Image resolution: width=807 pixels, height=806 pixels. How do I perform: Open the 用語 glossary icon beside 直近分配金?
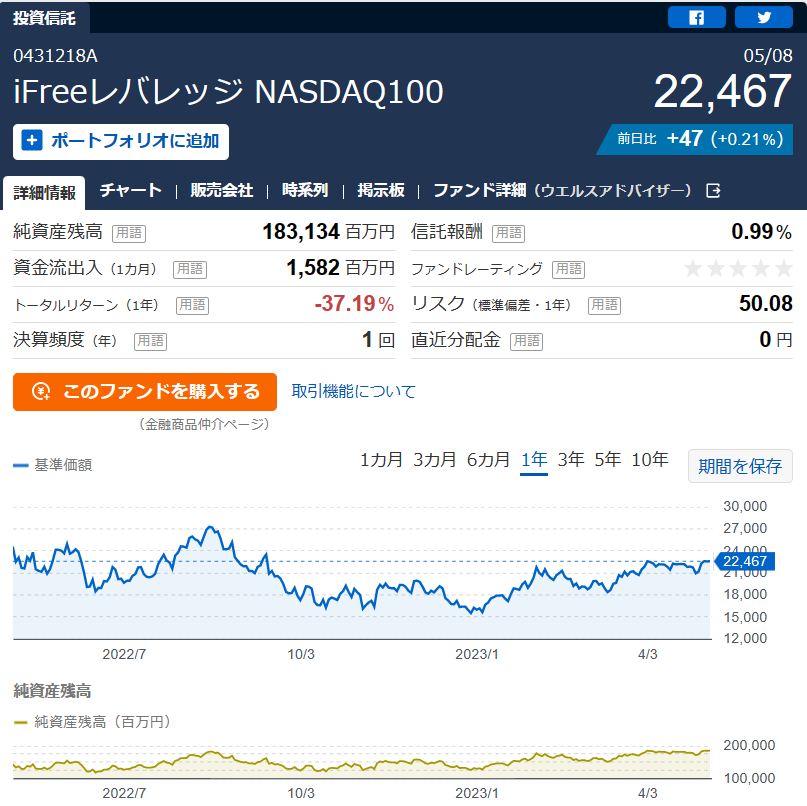tap(526, 341)
